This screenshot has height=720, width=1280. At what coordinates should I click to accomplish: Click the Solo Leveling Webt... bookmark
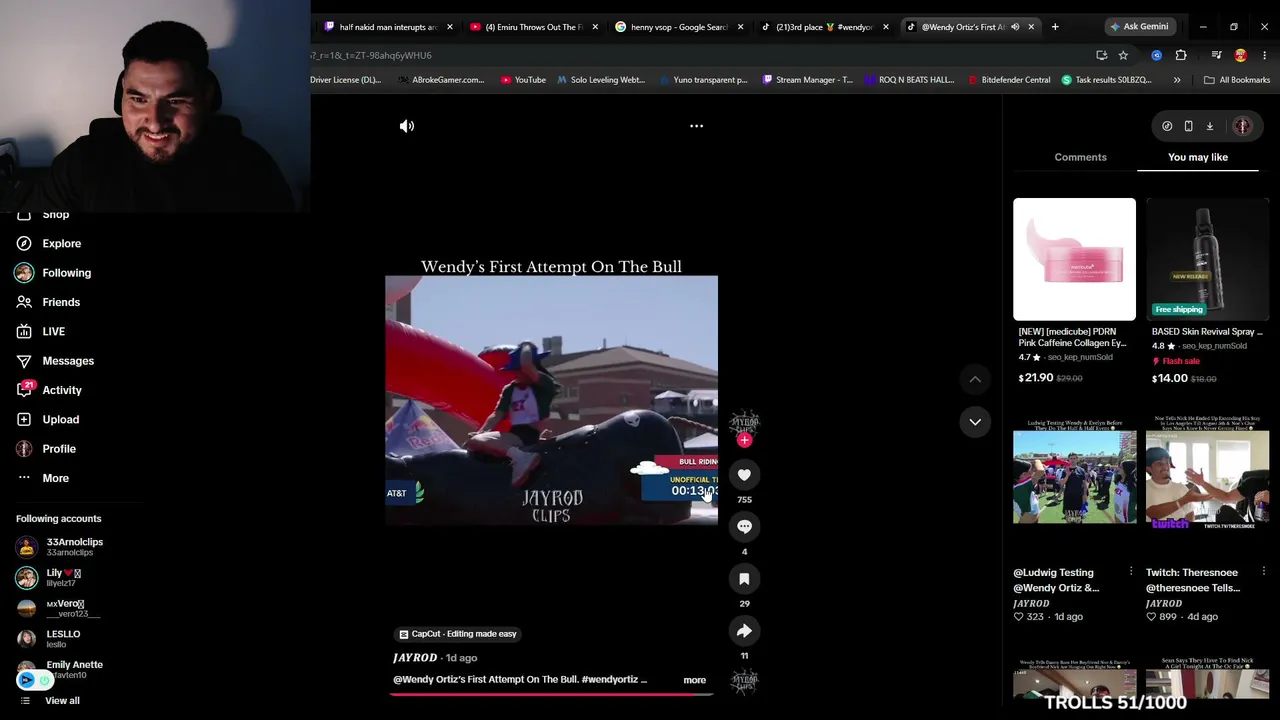(x=601, y=80)
